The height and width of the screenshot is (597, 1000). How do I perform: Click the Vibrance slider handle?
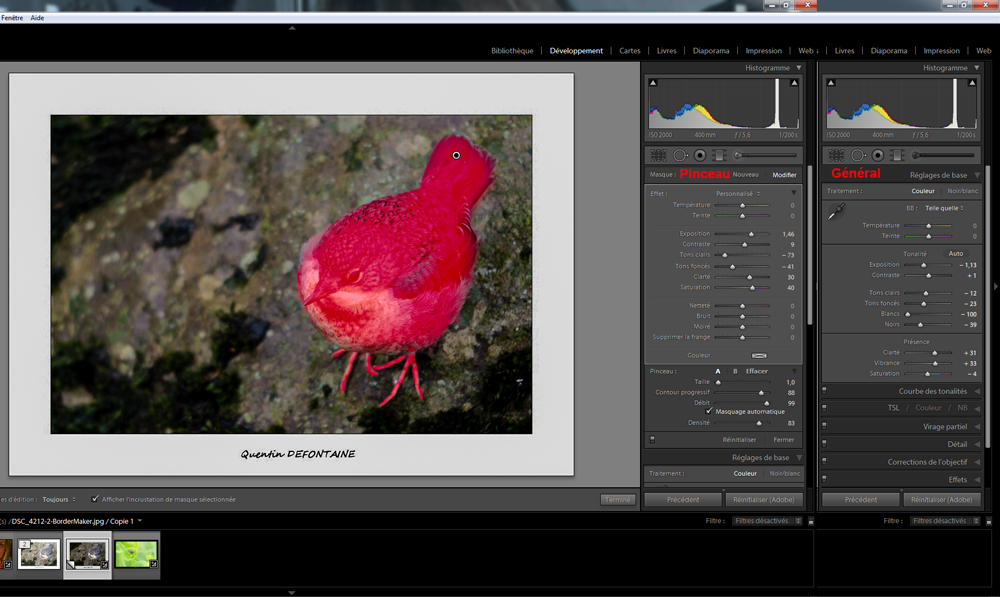pyautogui.click(x=936, y=364)
